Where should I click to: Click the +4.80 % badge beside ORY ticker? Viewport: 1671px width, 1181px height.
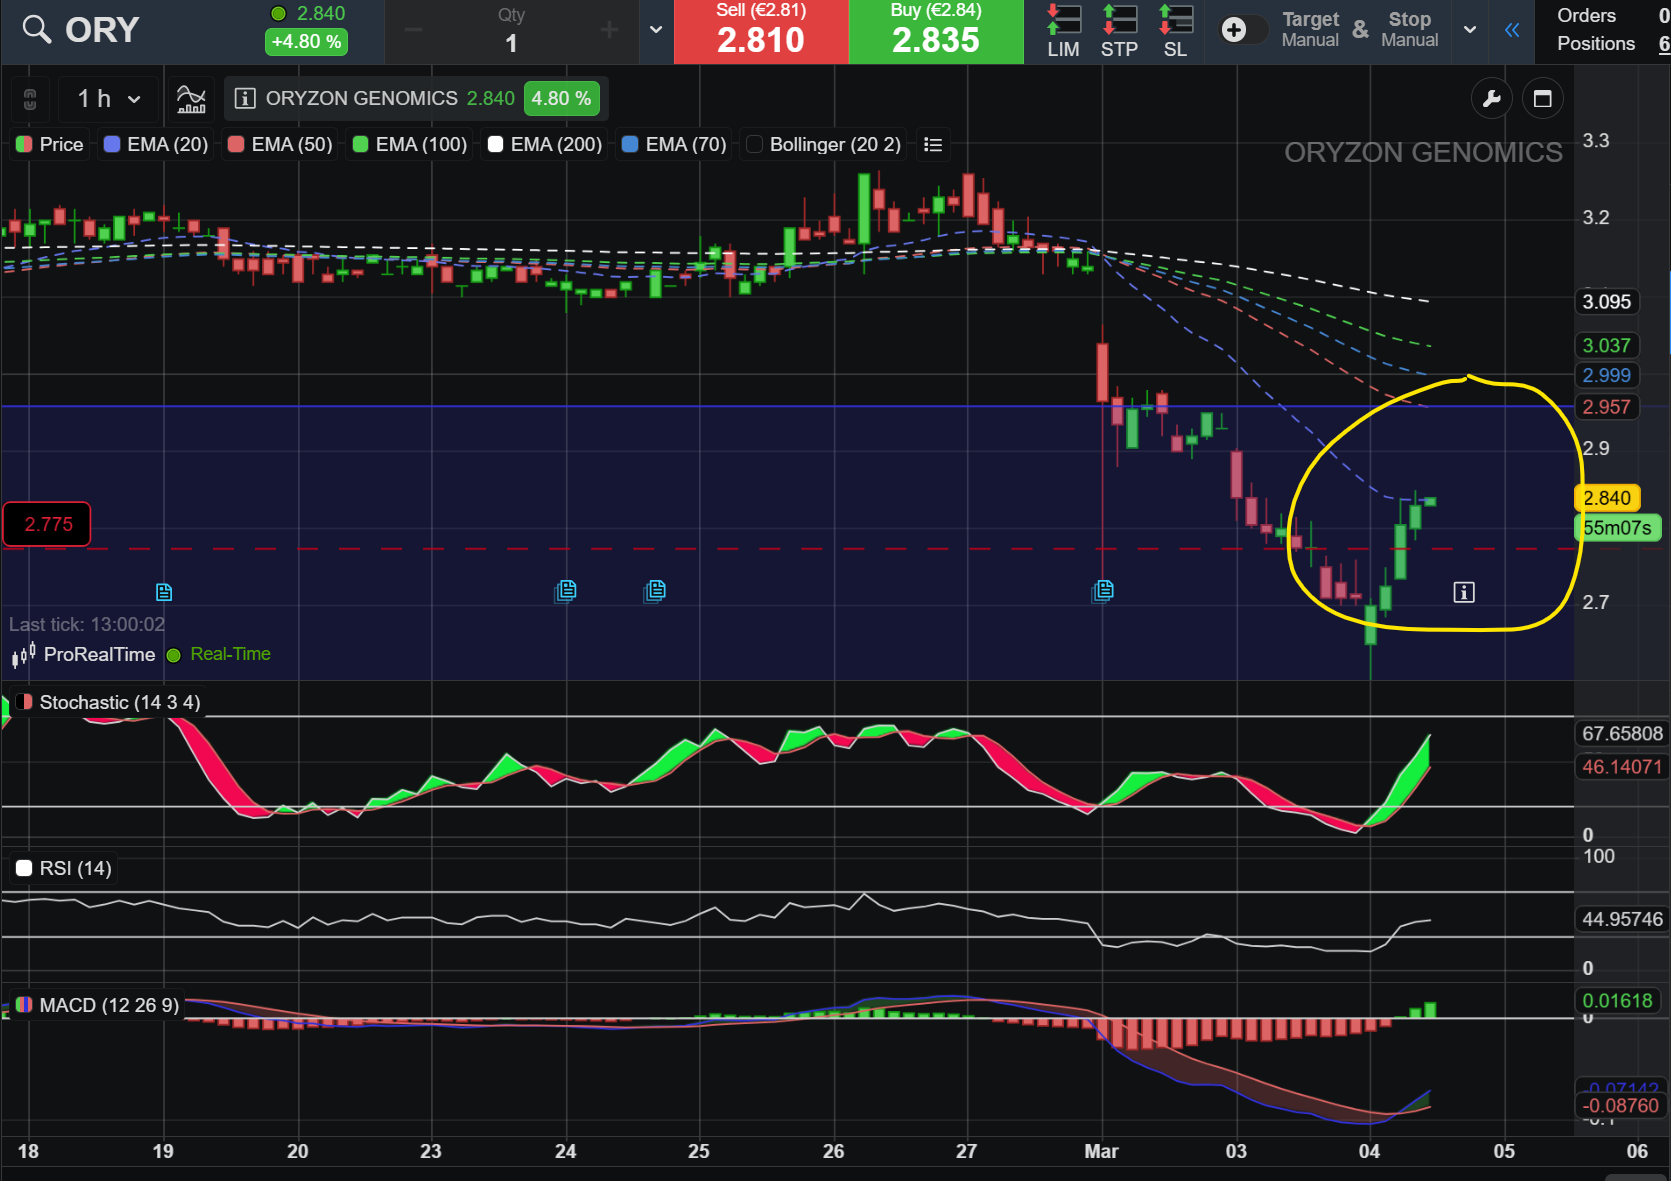point(306,42)
